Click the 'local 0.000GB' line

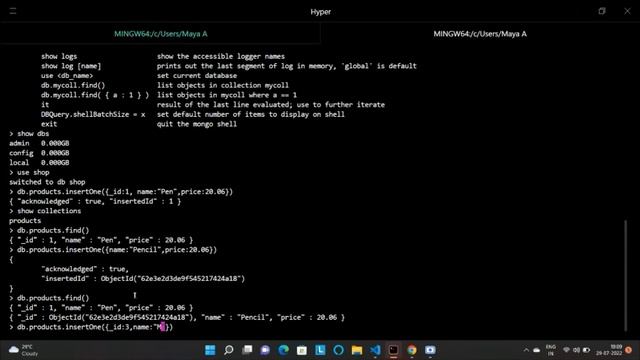tap(39, 162)
